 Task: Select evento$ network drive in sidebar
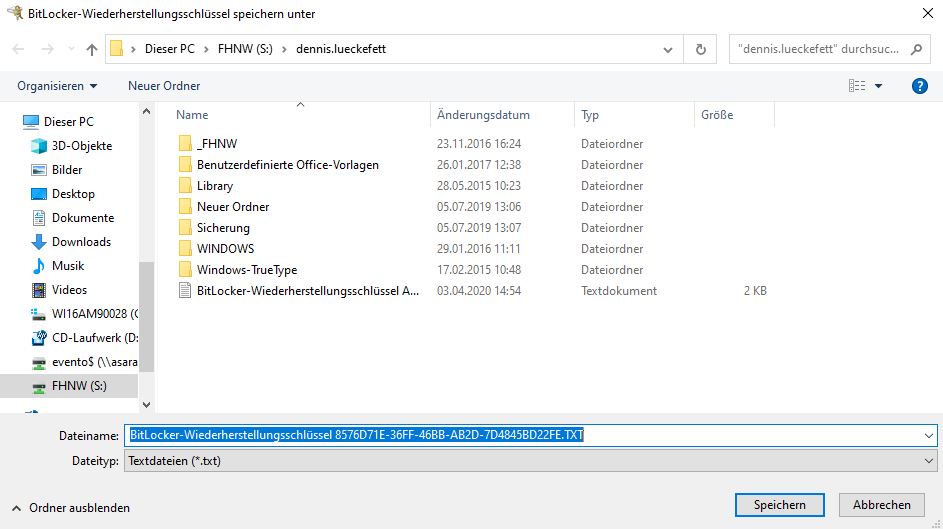tap(84, 362)
